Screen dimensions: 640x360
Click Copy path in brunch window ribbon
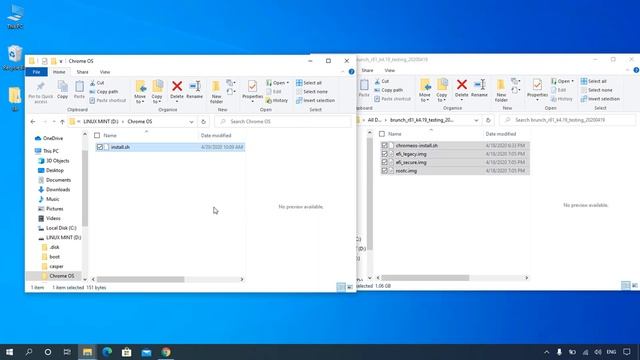pyautogui.click(x=389, y=90)
